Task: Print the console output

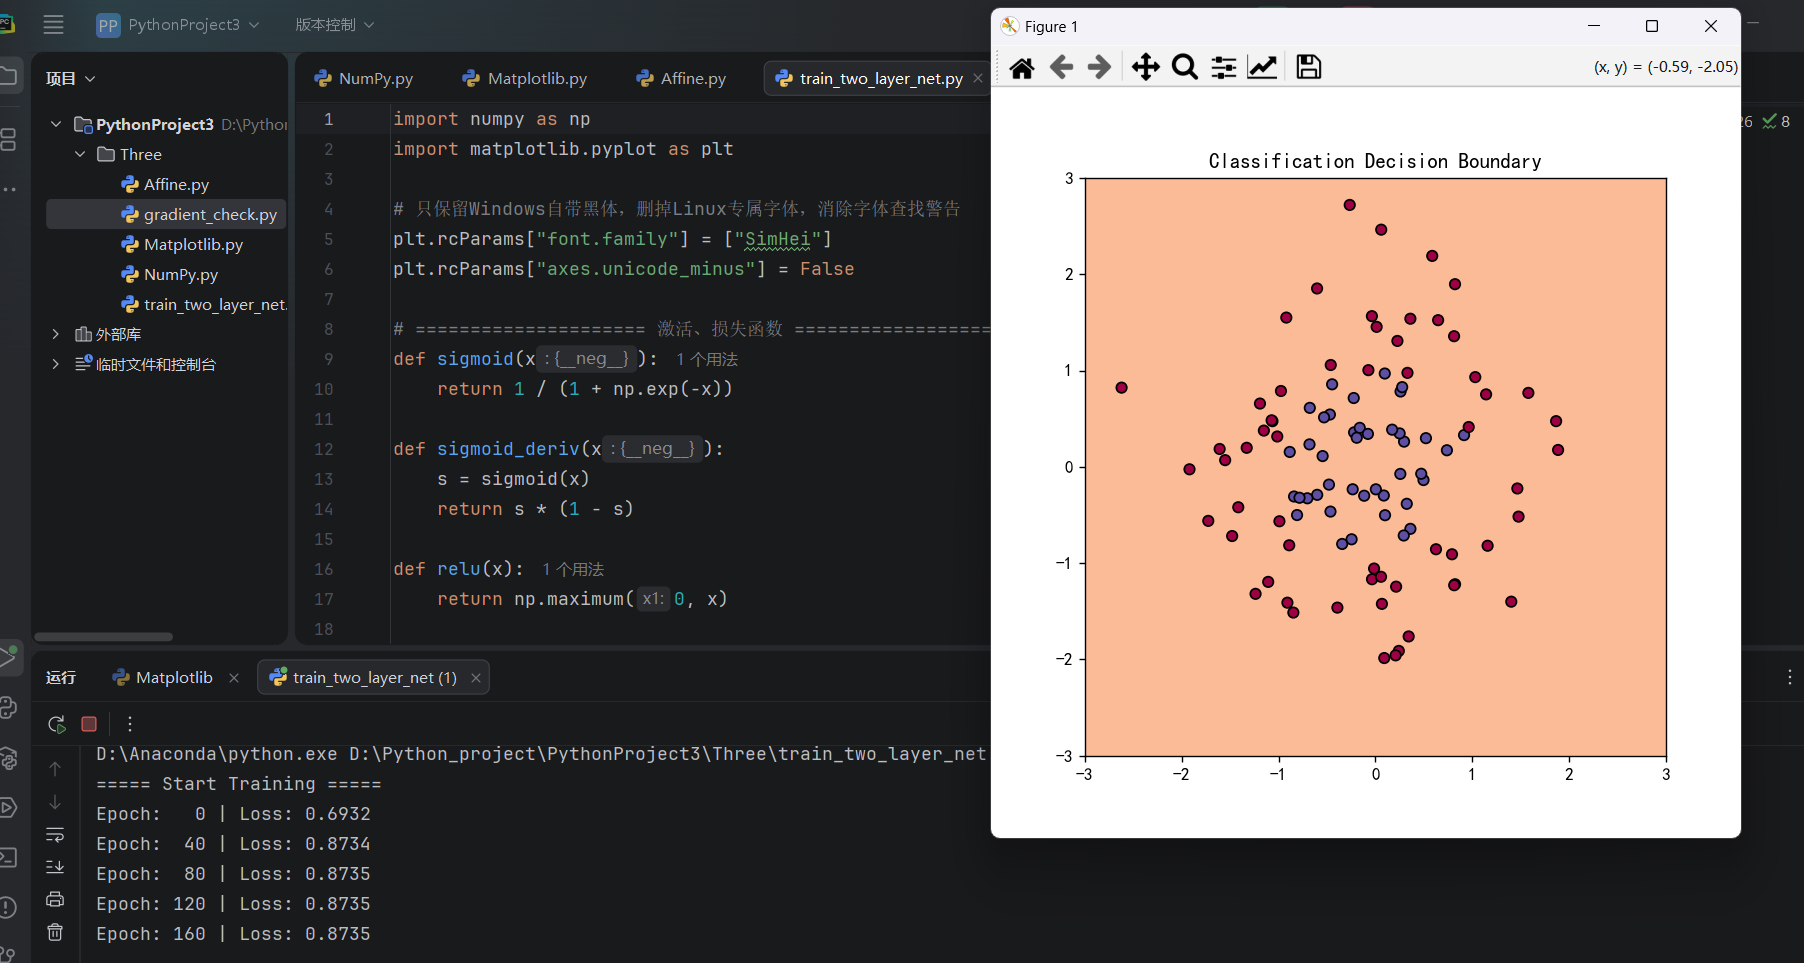Action: click(x=55, y=899)
